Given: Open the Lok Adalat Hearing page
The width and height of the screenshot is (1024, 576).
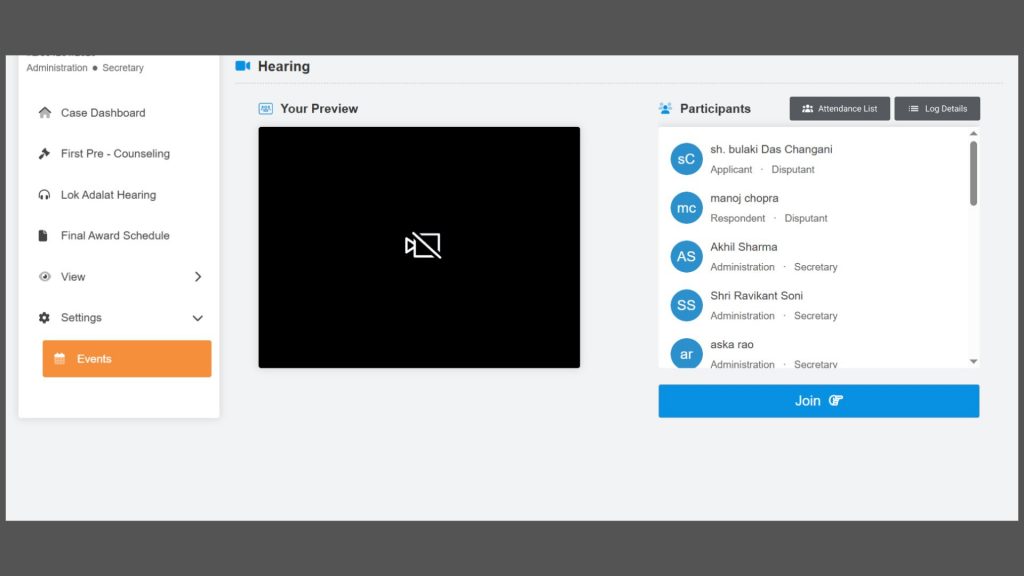Looking at the screenshot, I should coord(108,195).
